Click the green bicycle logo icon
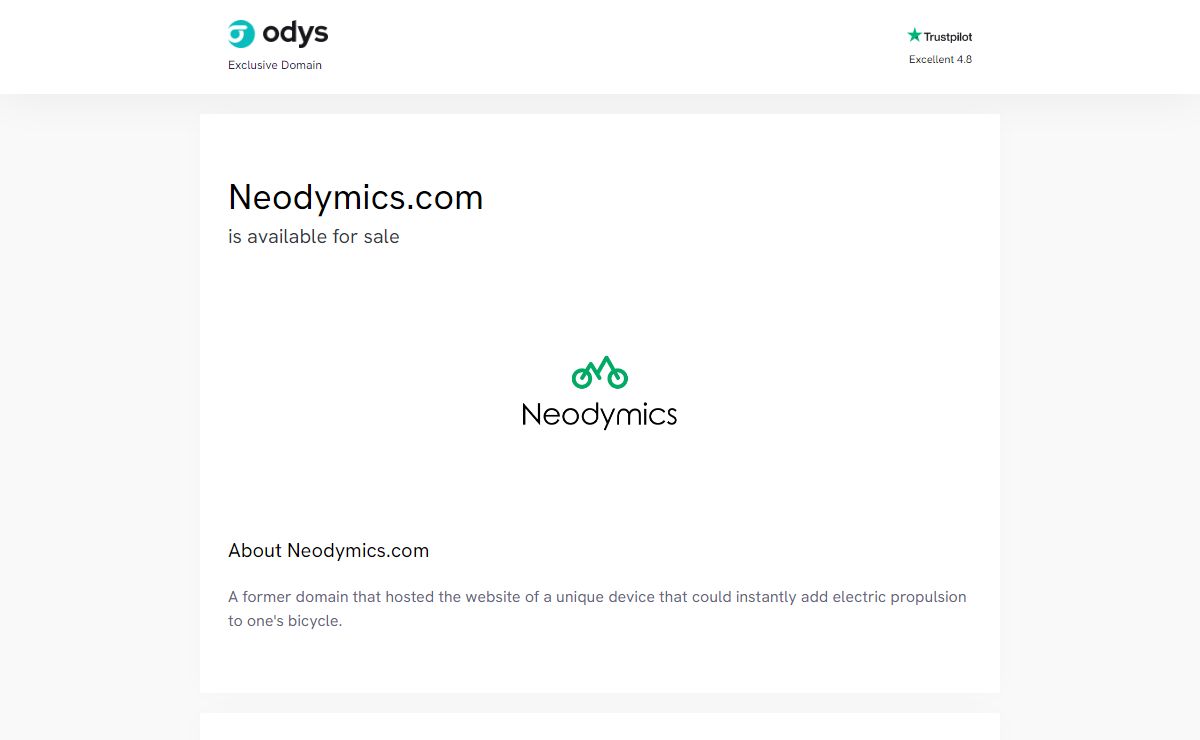1200x740 pixels. pyautogui.click(x=599, y=373)
